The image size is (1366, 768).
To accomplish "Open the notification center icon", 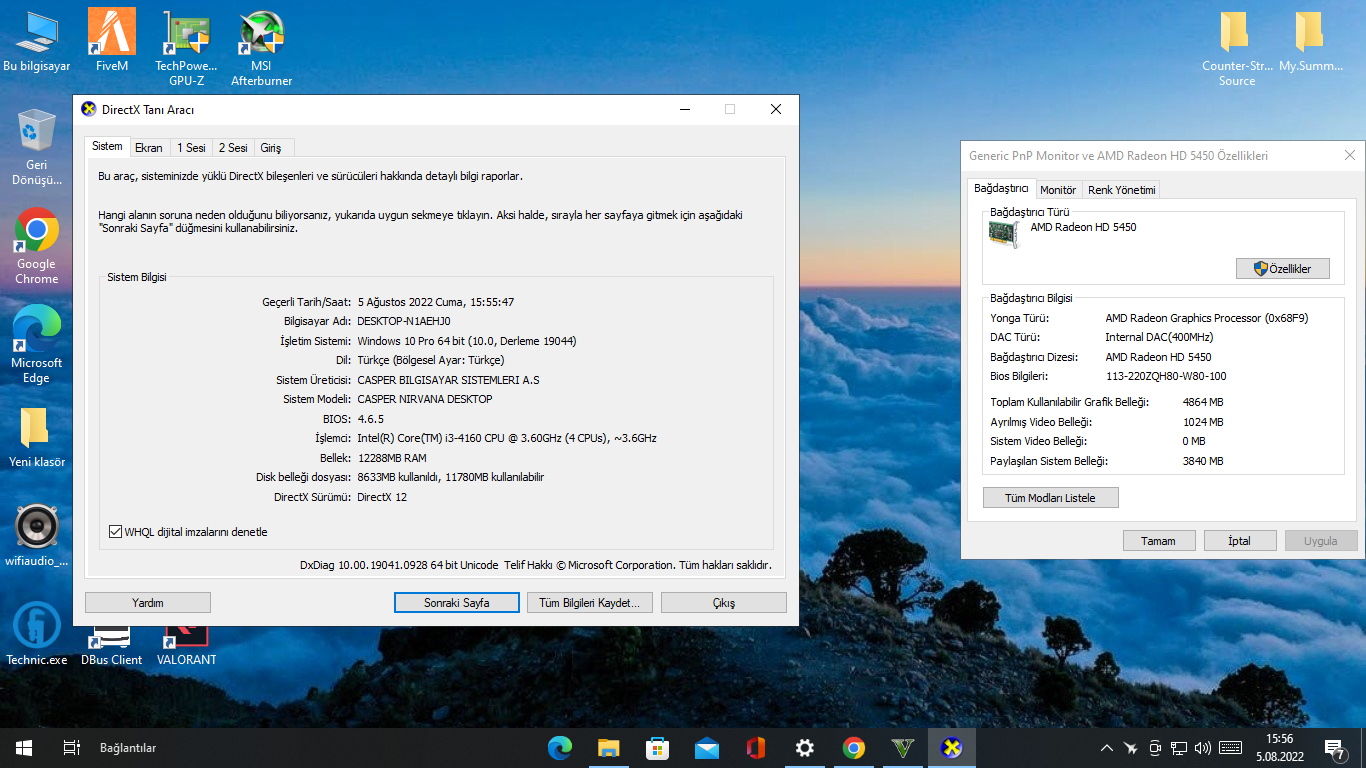I will (x=1334, y=749).
